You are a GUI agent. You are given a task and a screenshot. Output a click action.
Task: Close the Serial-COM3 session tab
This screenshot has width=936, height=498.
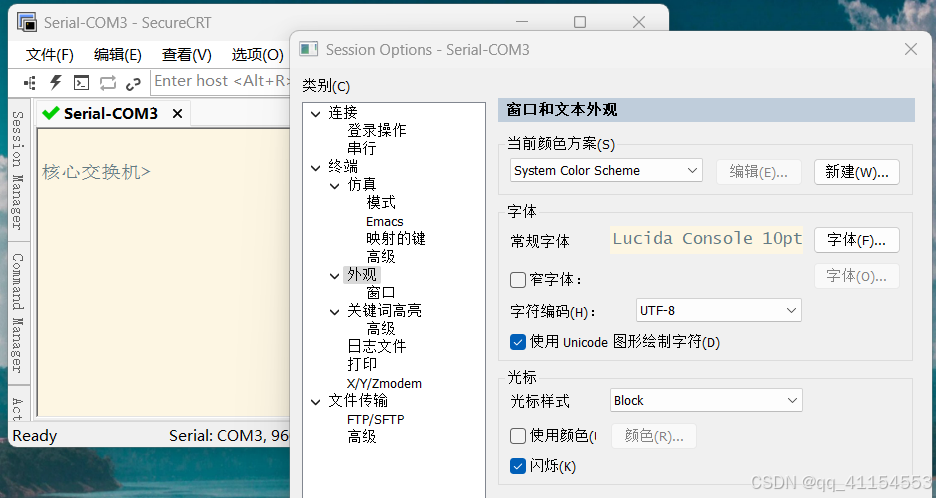point(177,113)
